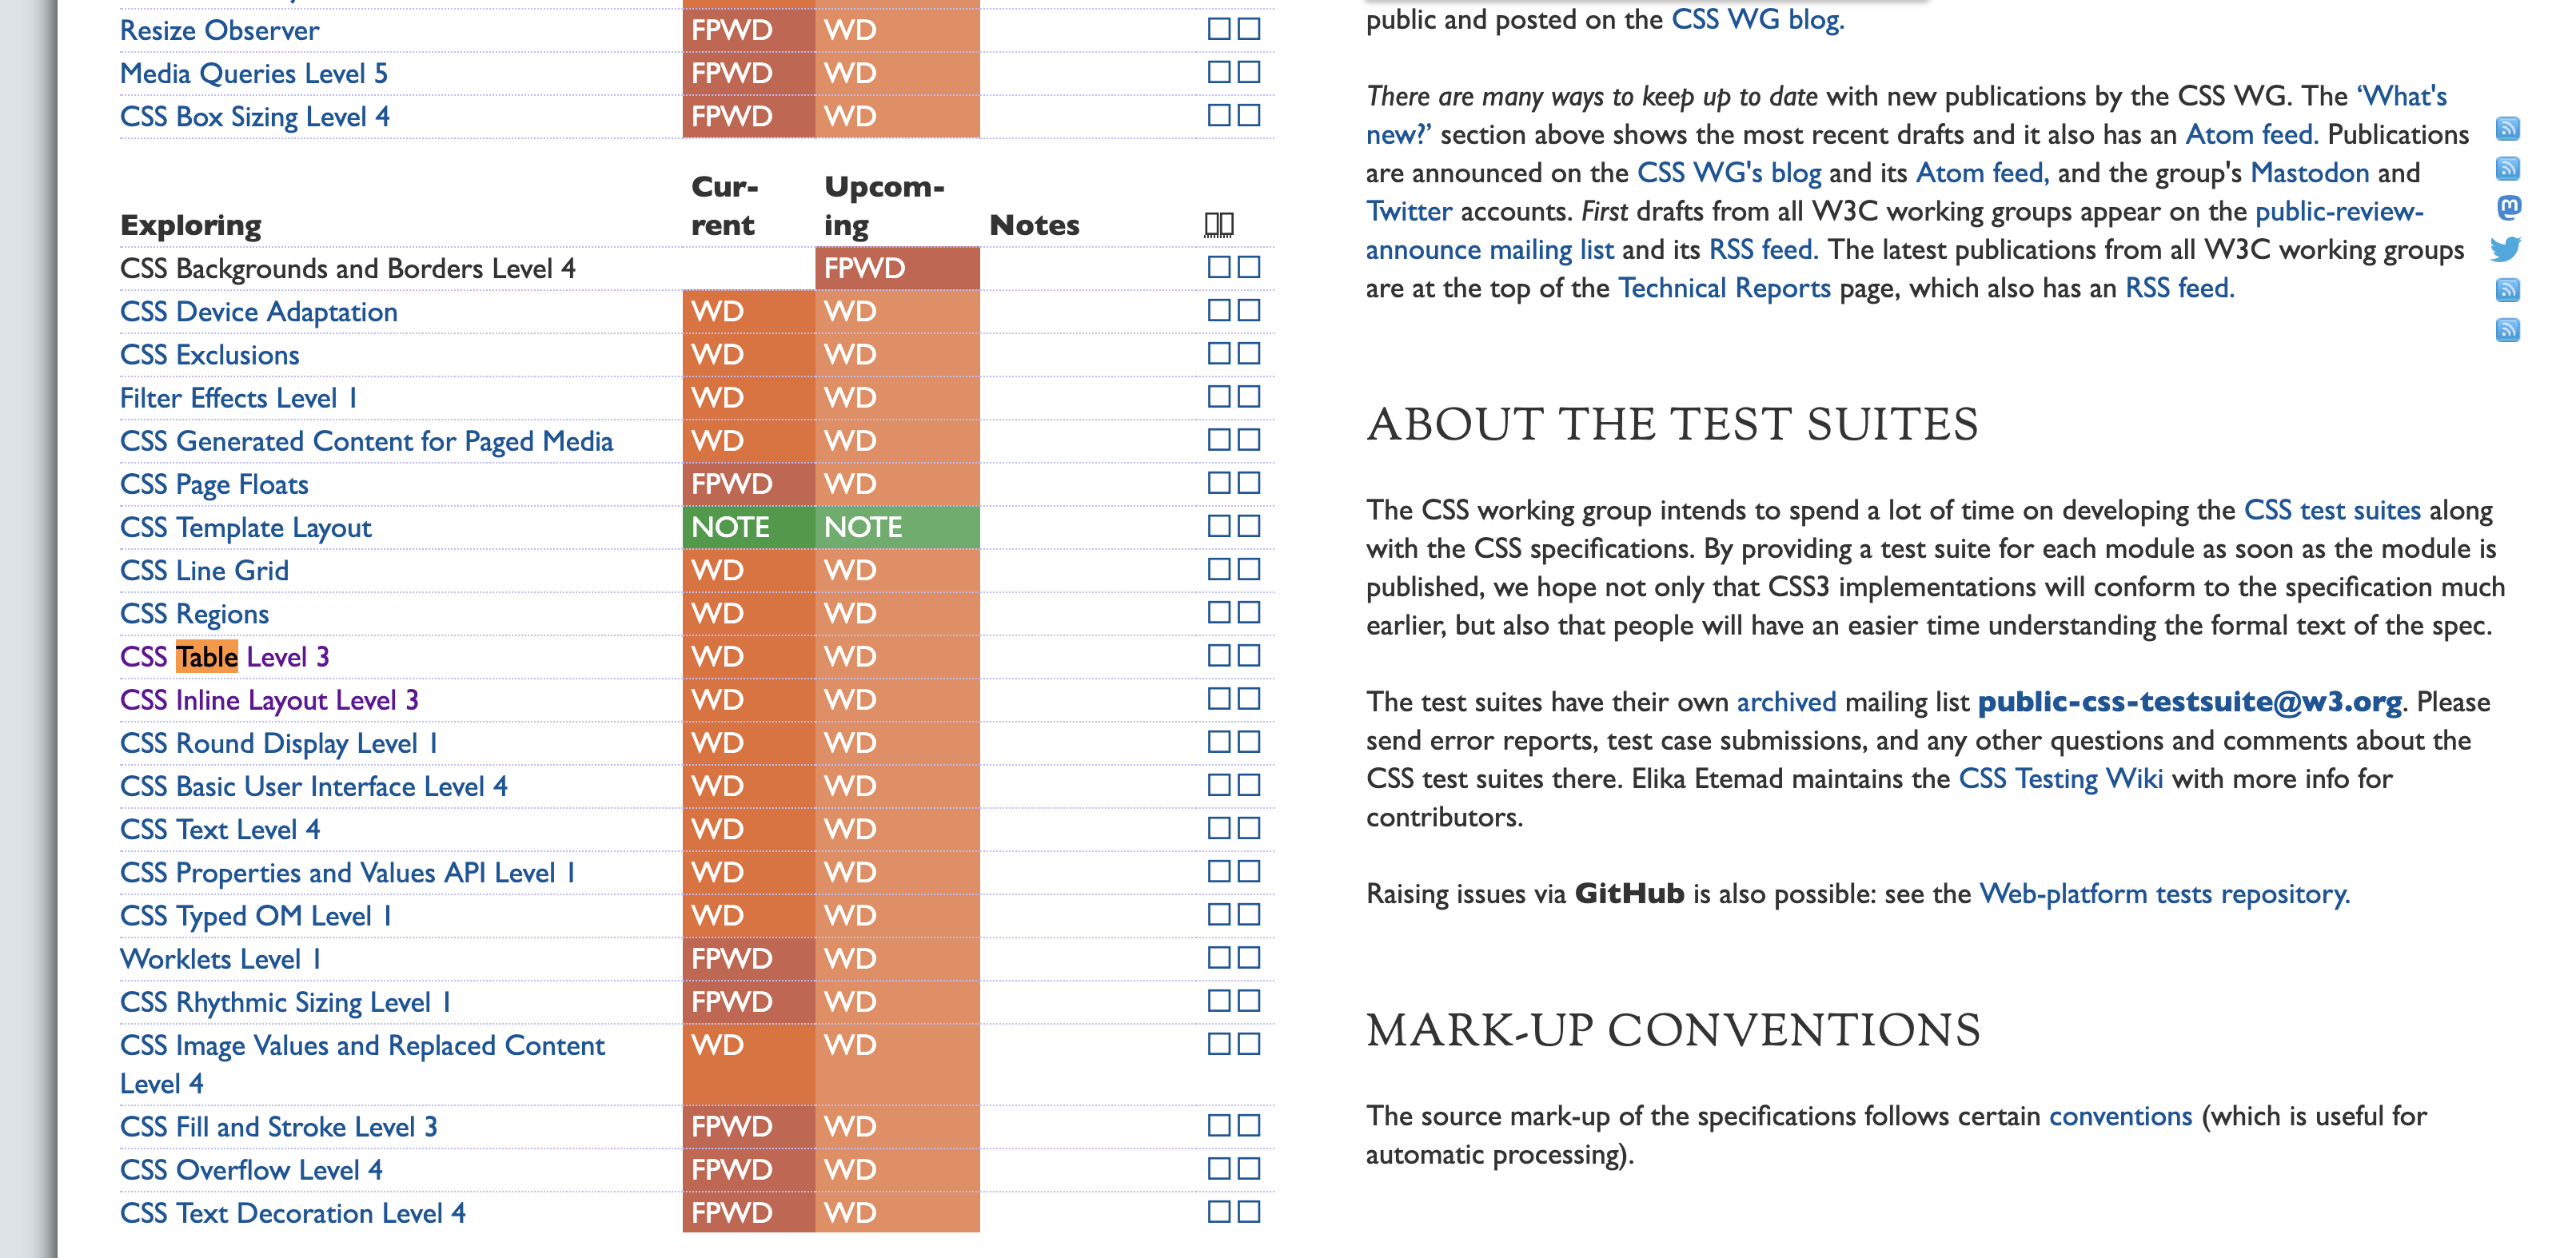Click the RSS icon just below Twitter
The height and width of the screenshot is (1258, 2576).
(2507, 290)
